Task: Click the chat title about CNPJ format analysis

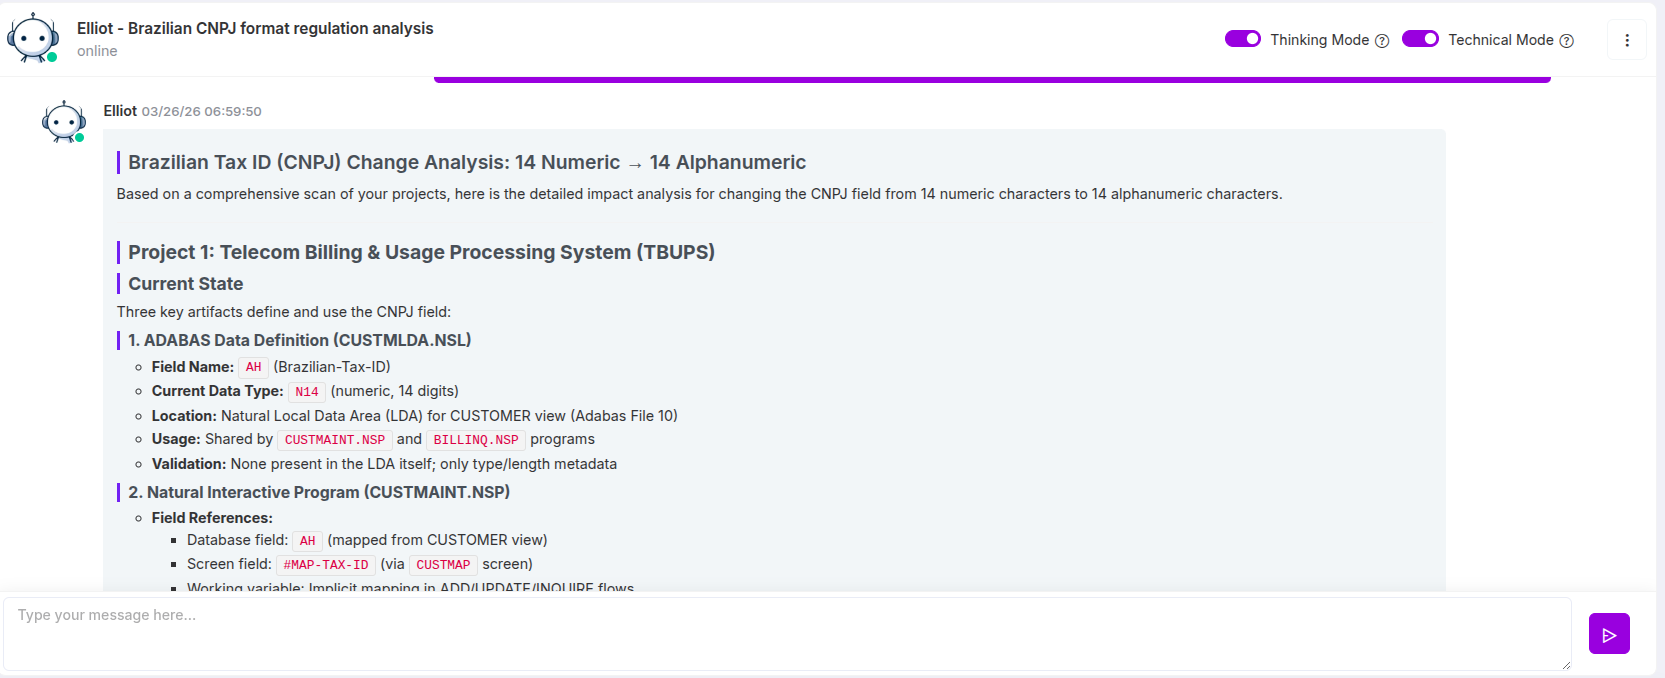Action: pyautogui.click(x=255, y=28)
